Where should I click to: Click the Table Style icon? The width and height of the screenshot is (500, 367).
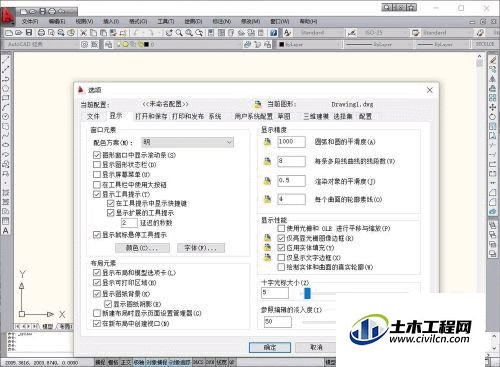click(x=415, y=33)
